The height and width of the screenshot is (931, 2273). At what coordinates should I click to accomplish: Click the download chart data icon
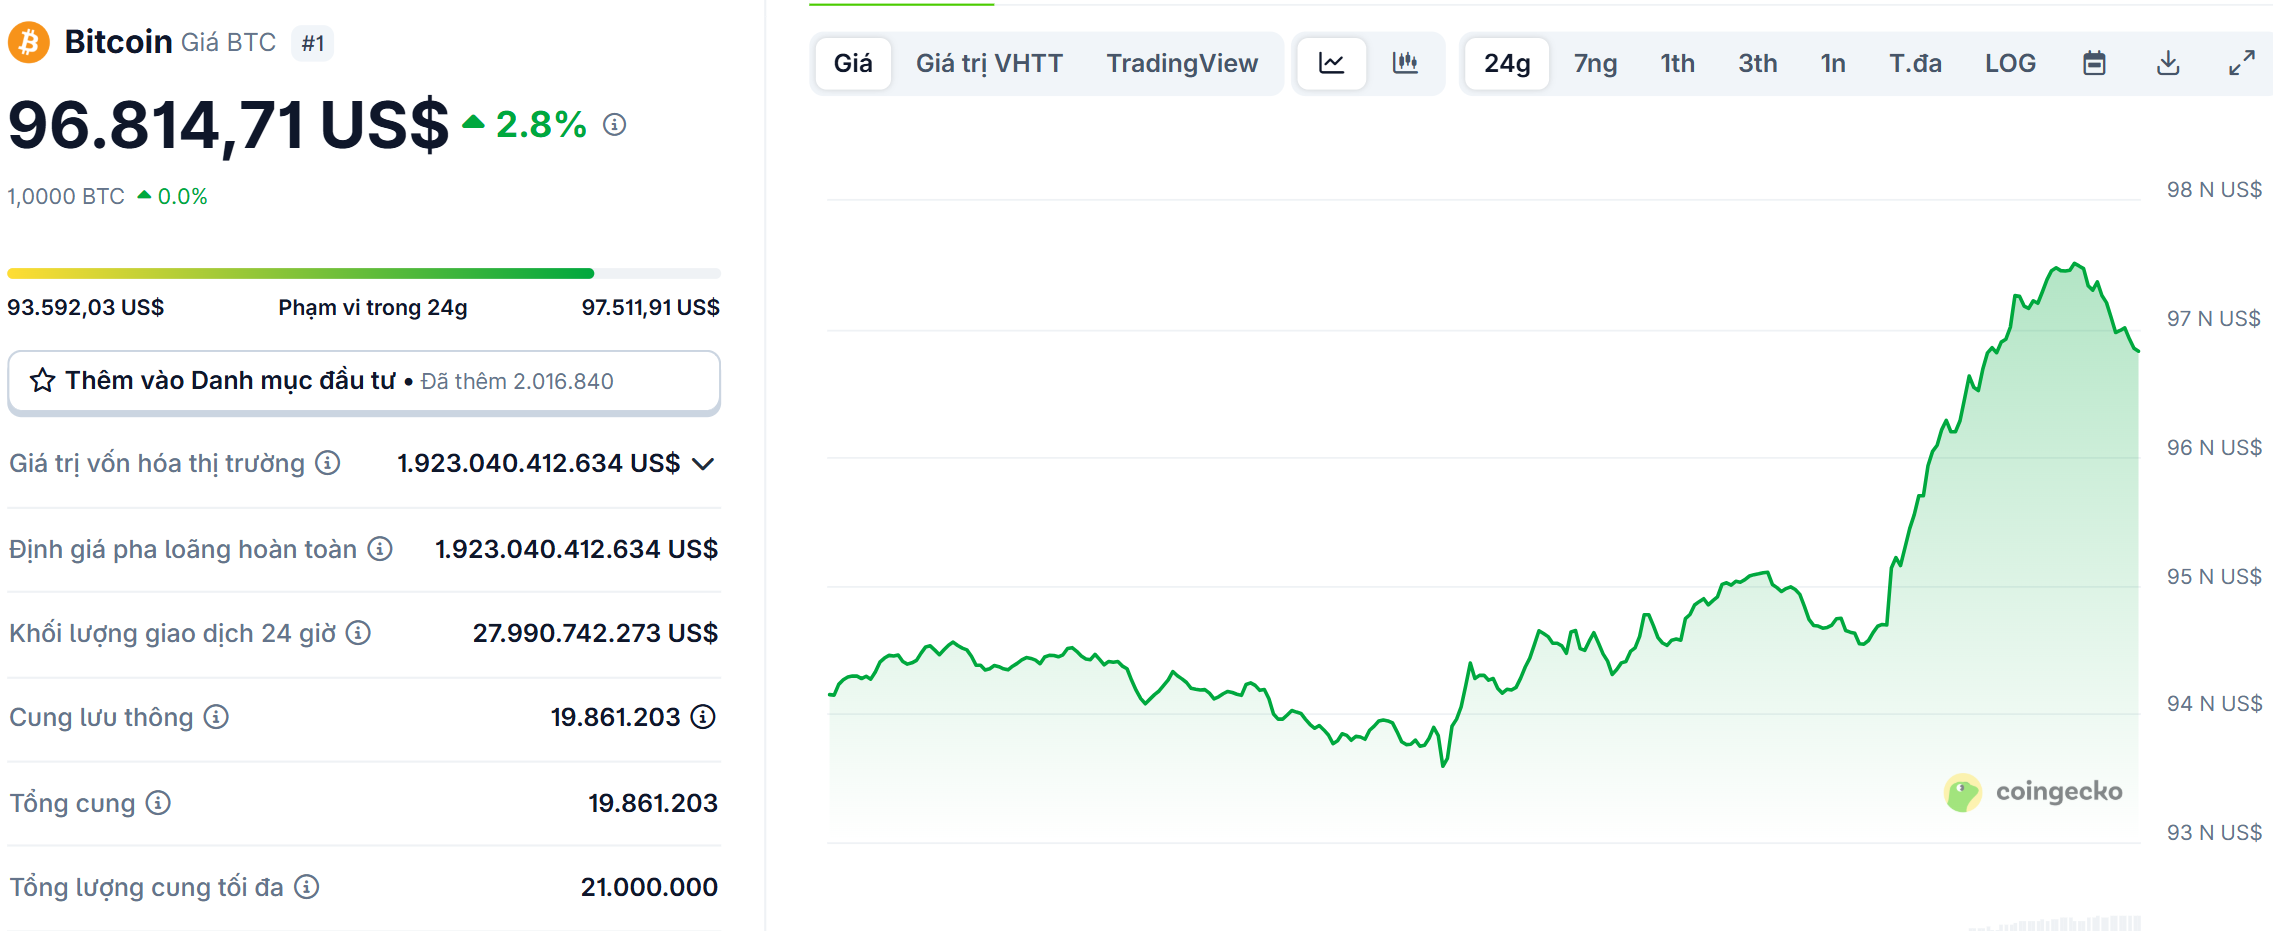pos(2168,63)
